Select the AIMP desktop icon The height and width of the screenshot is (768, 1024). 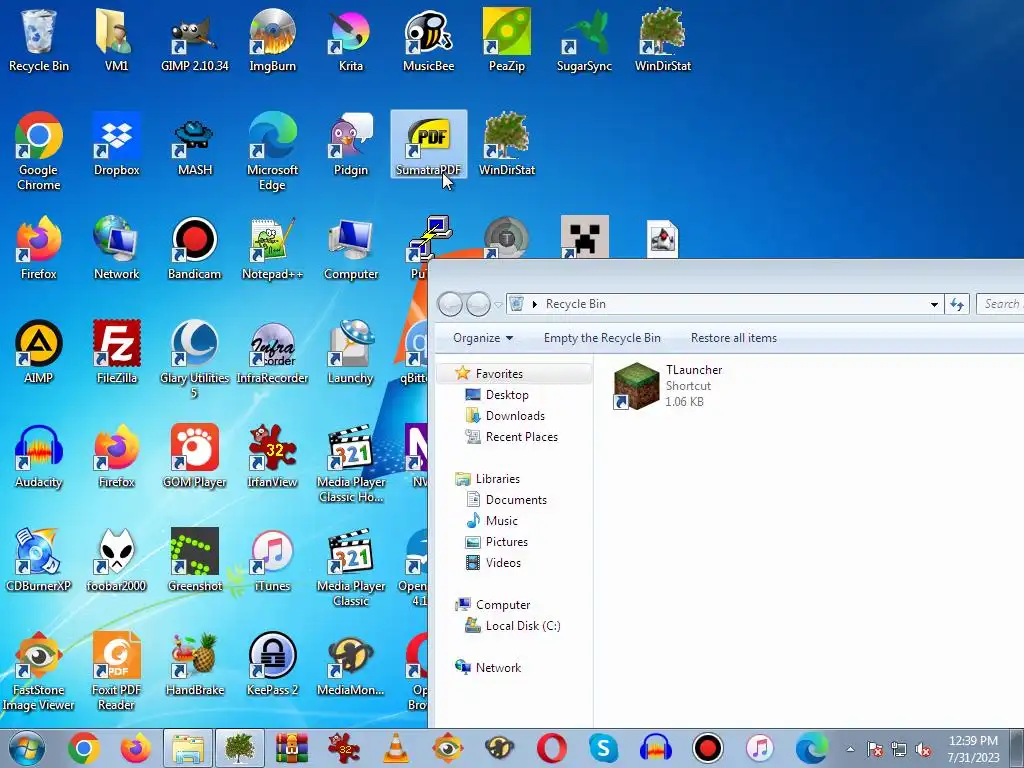pos(39,353)
